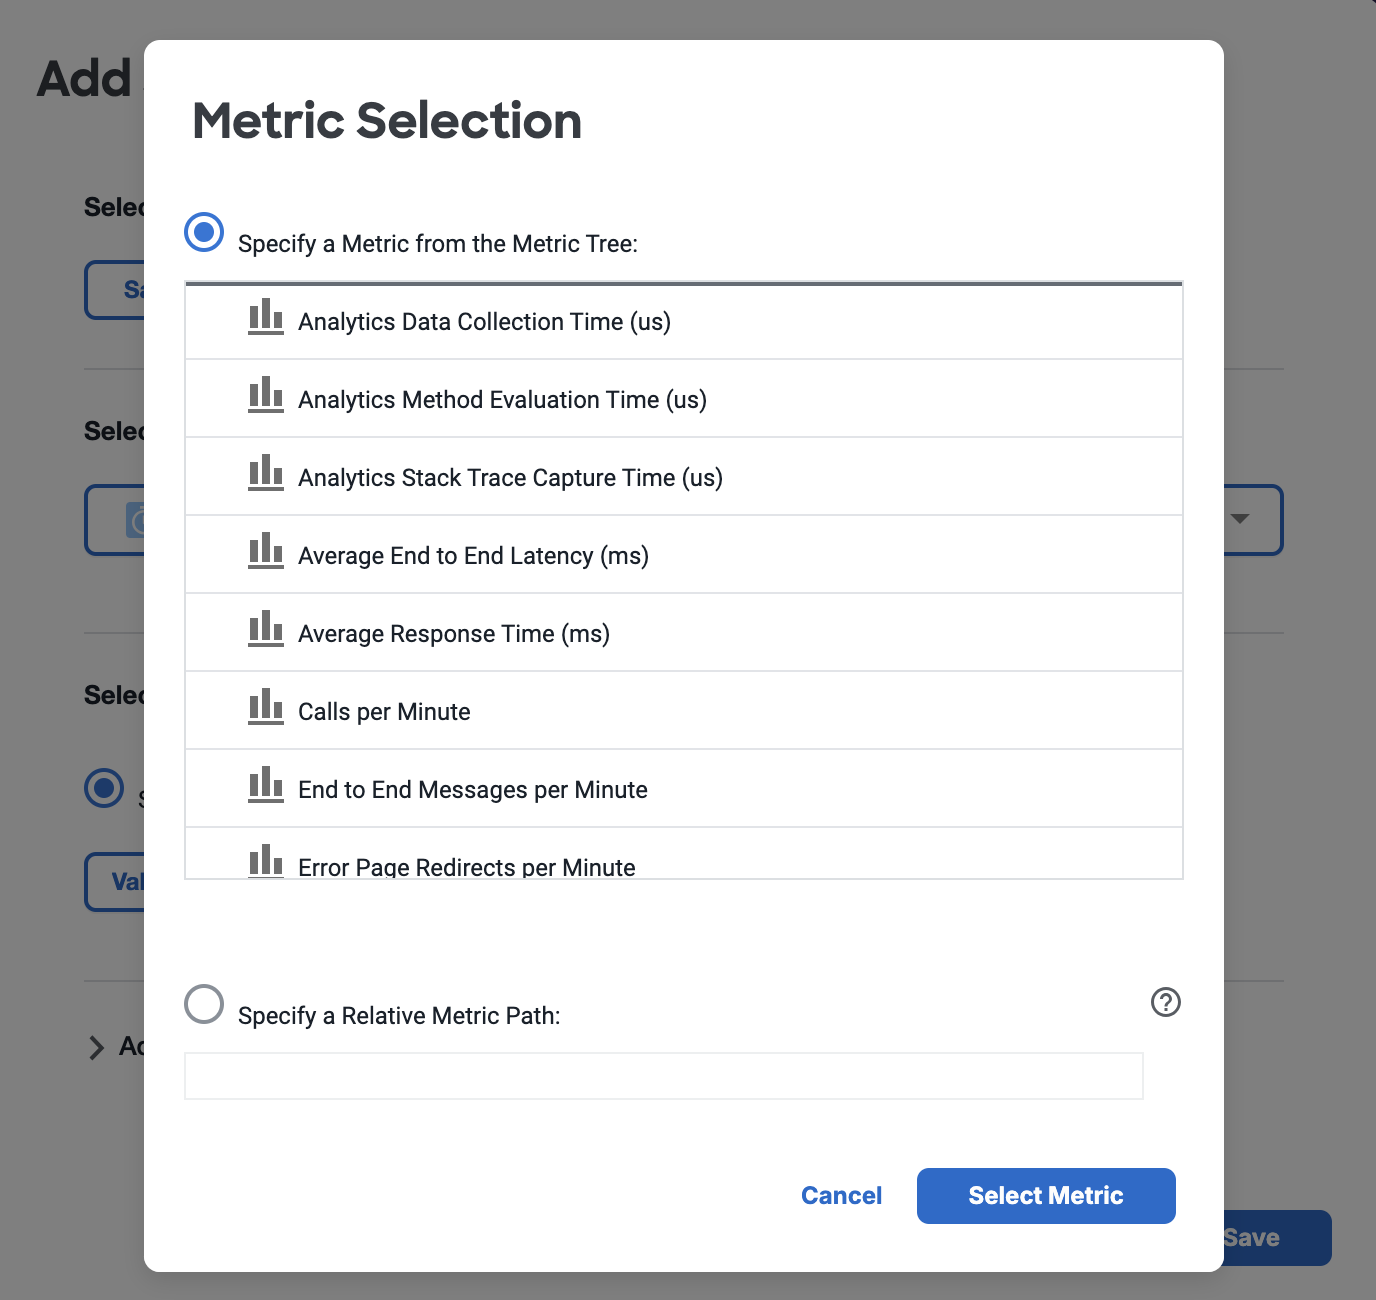The width and height of the screenshot is (1376, 1300).
Task: Select the Calls per Minute metric row
Action: click(684, 710)
